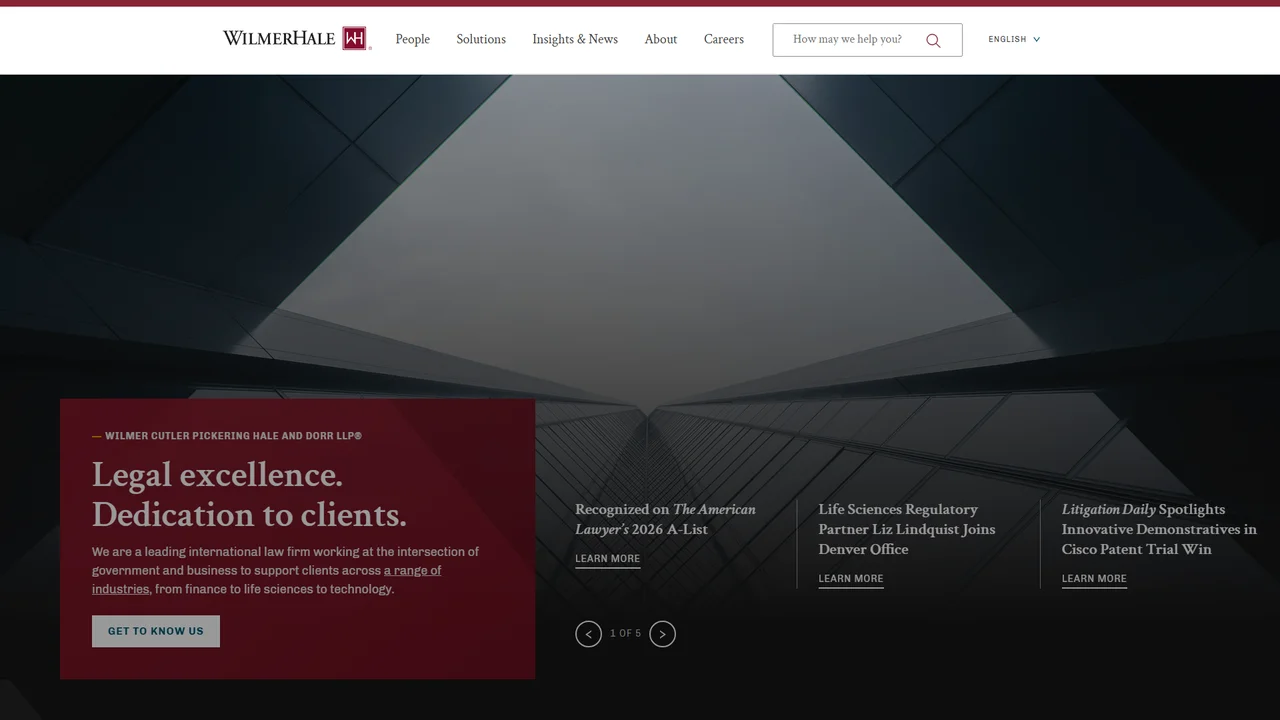Advance to next carousel slide
Viewport: 1280px width, 720px height.
[x=662, y=634]
